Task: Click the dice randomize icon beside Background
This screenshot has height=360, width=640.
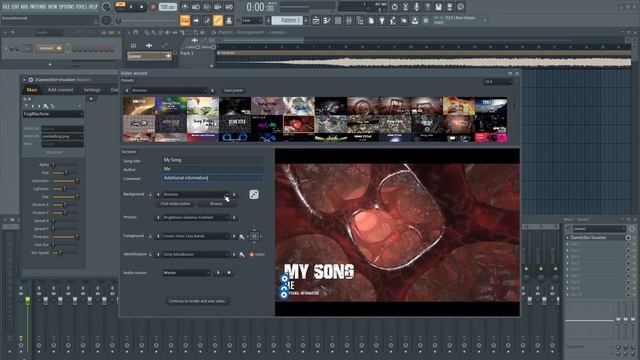Action: pyautogui.click(x=254, y=195)
